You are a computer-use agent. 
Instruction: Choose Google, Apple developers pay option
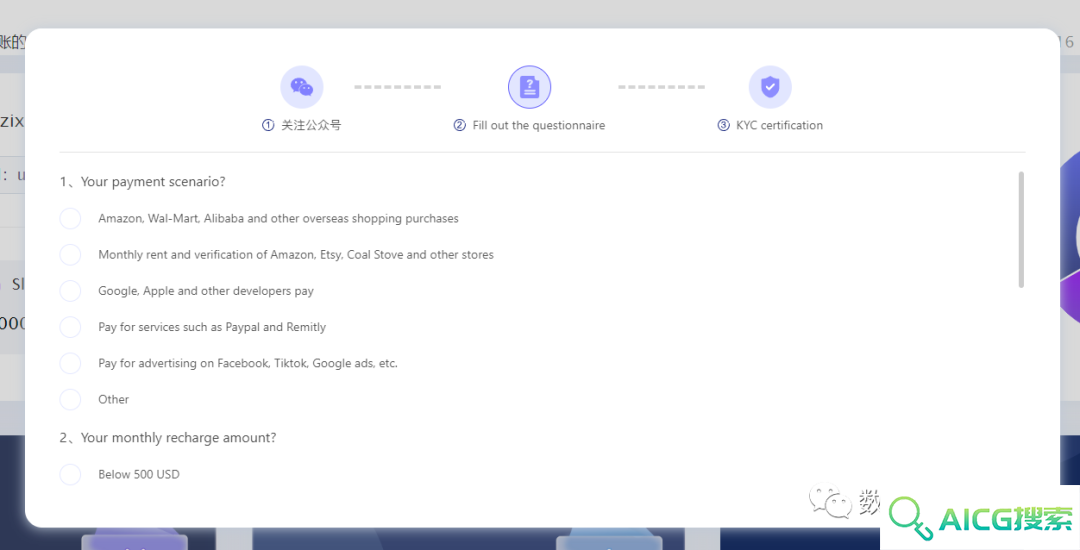tap(70, 290)
